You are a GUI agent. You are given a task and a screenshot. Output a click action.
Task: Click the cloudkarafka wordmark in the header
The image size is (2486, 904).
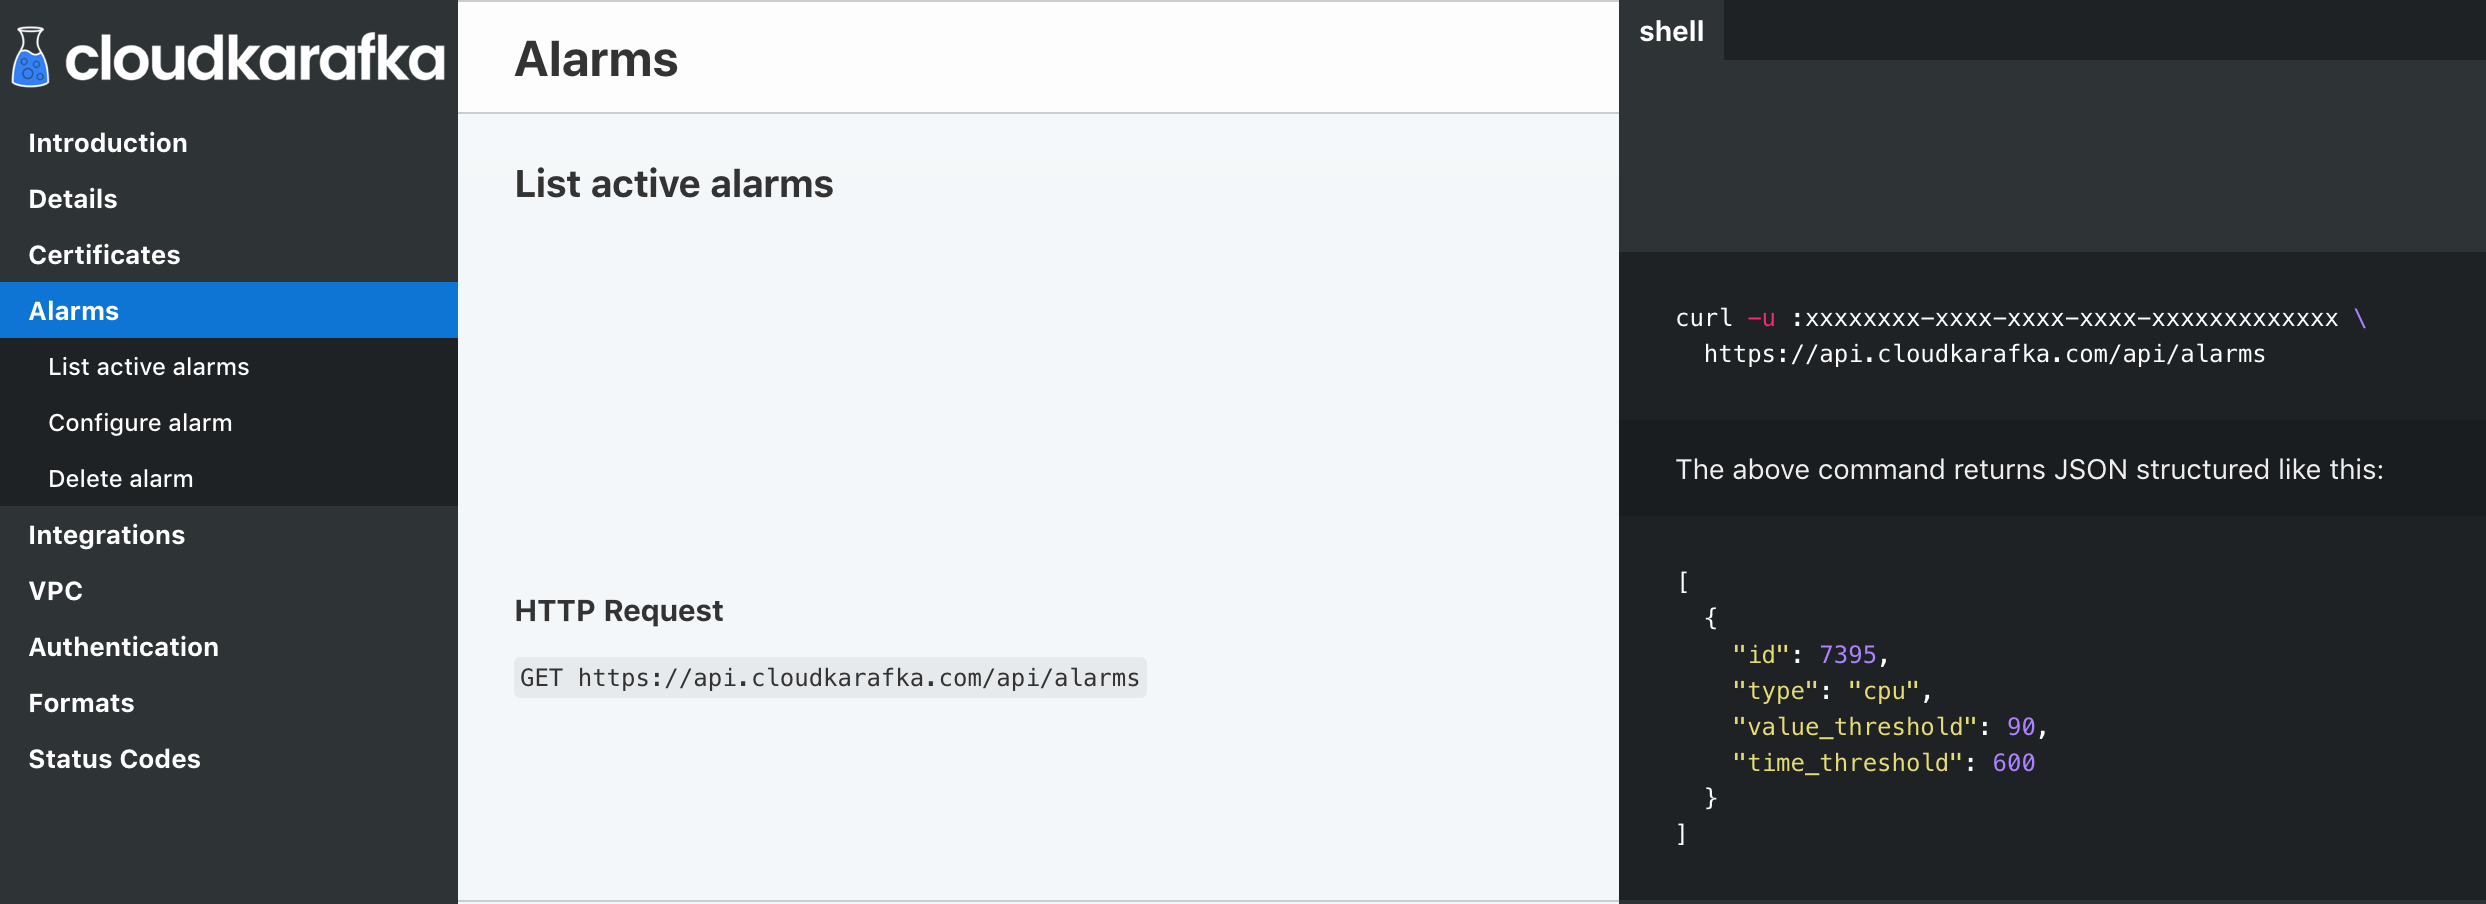255,58
